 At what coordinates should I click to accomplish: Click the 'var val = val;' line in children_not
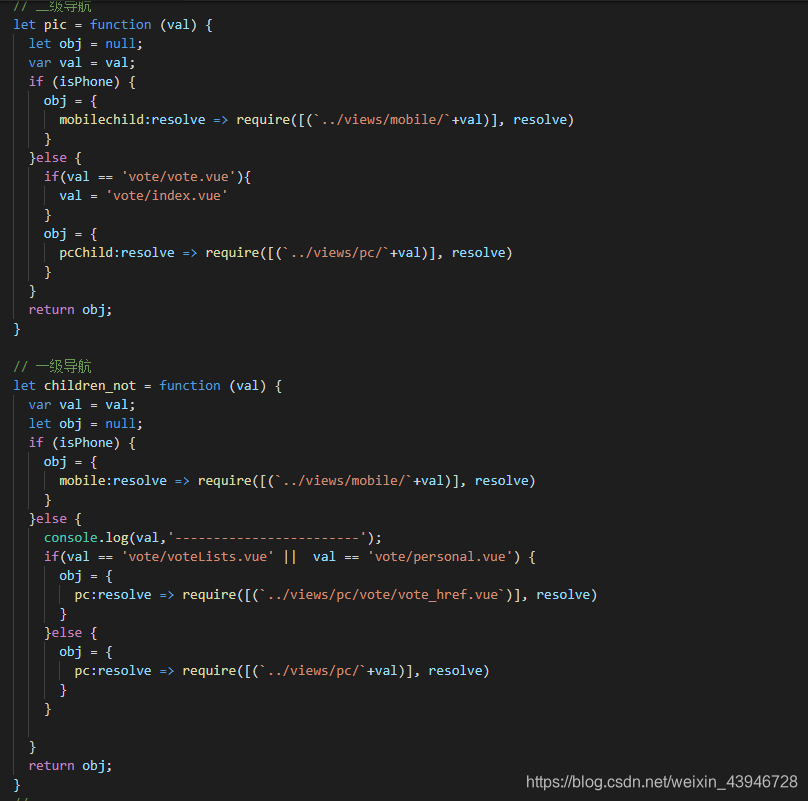click(x=82, y=405)
